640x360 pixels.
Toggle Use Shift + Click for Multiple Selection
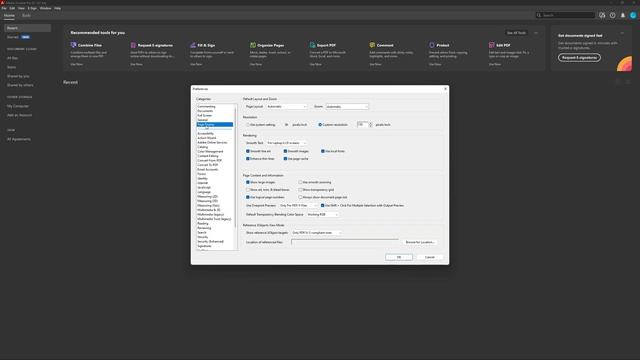tap(322, 205)
